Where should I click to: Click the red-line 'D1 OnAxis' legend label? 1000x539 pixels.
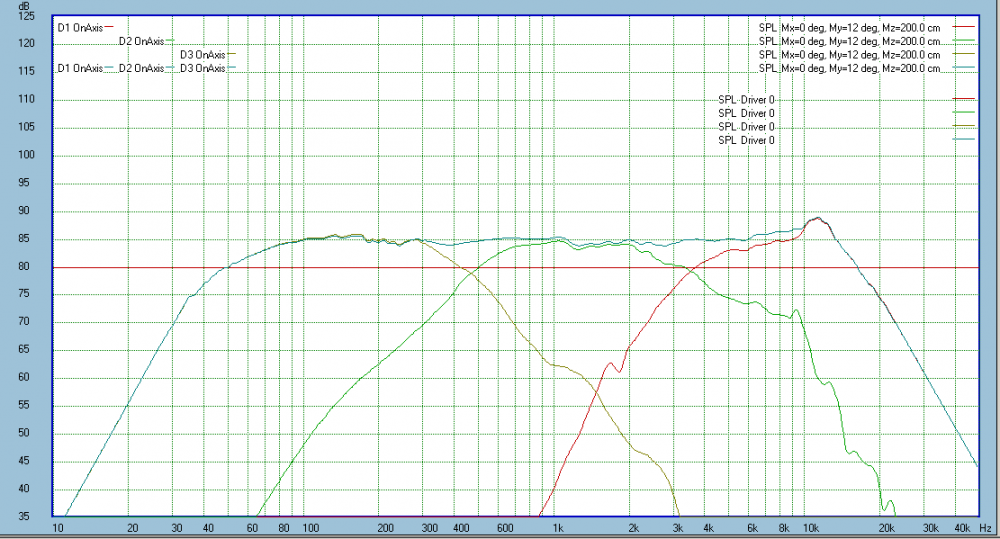click(x=80, y=27)
